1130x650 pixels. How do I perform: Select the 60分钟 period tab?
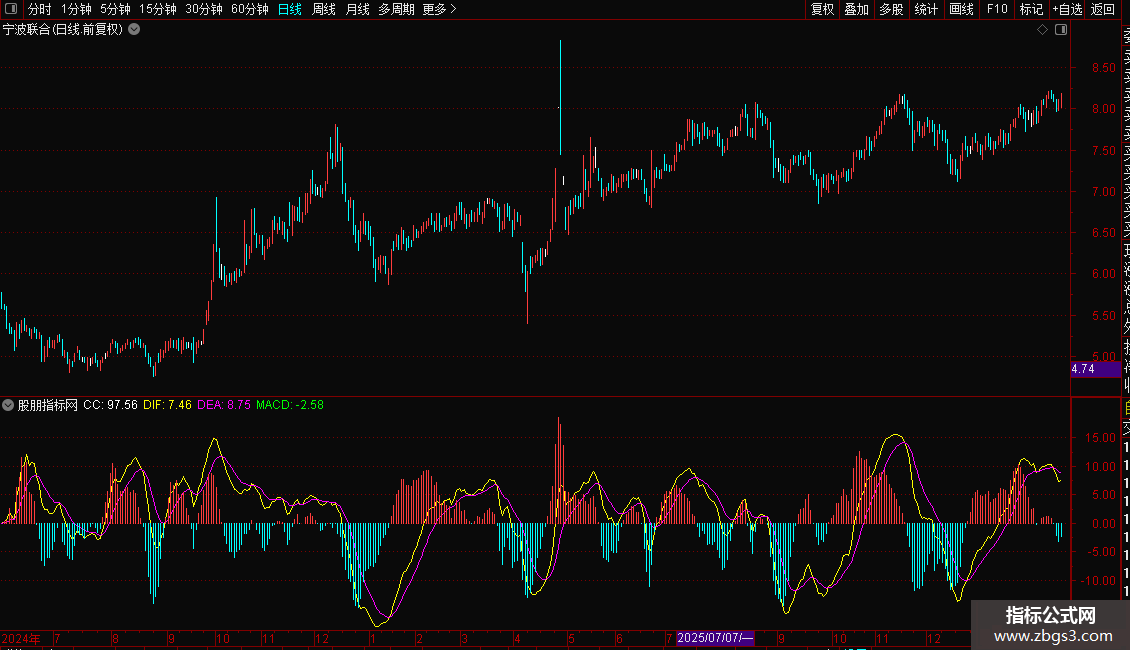coord(250,9)
